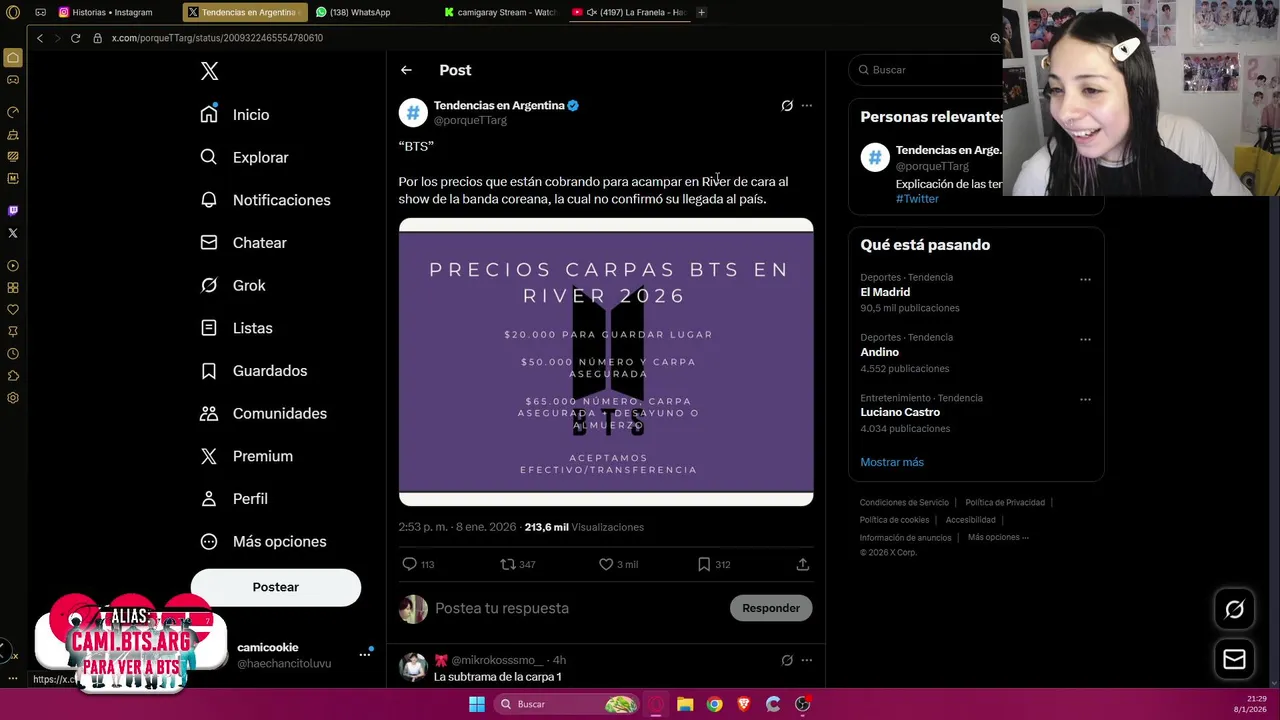The width and height of the screenshot is (1280, 720).
Task: Expand Más opciones menu
Action: (x=264, y=541)
